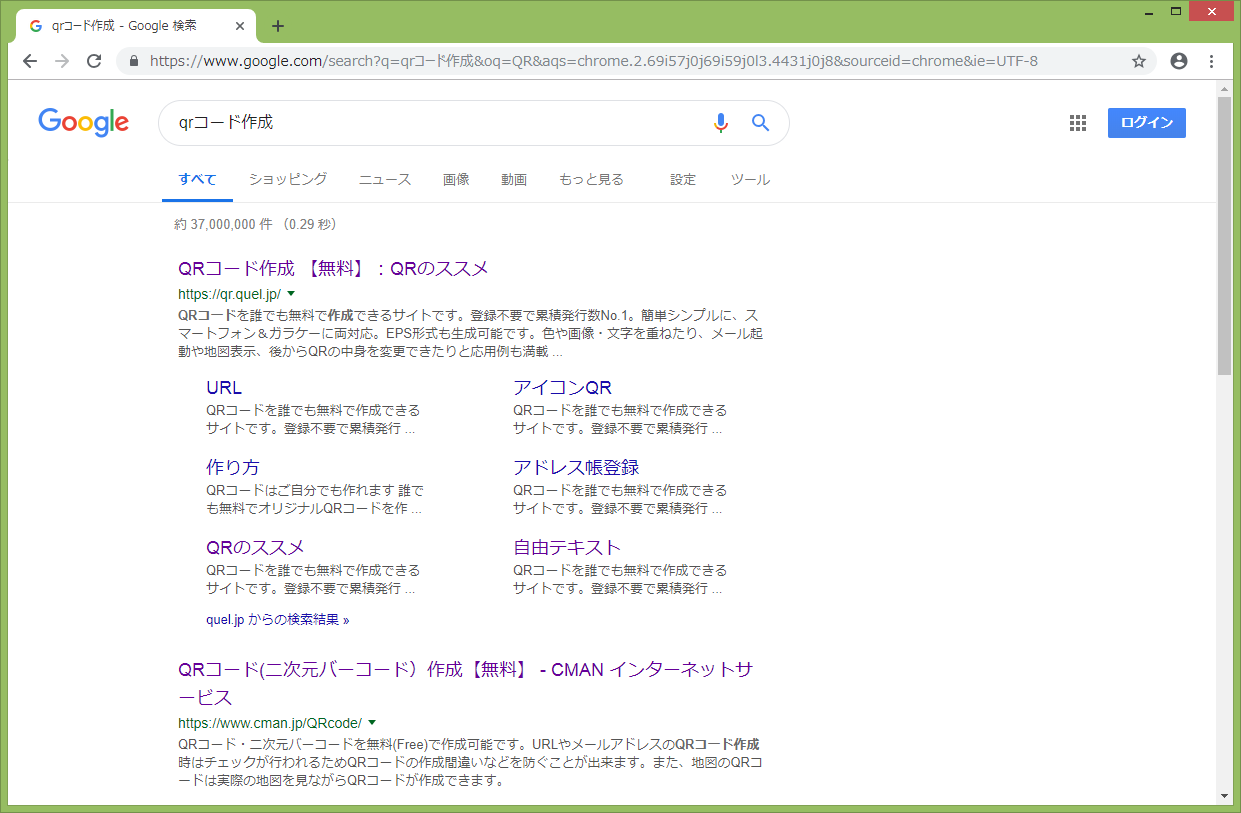Switch to the ニュース tab
The width and height of the screenshot is (1241, 813).
tap(385, 180)
